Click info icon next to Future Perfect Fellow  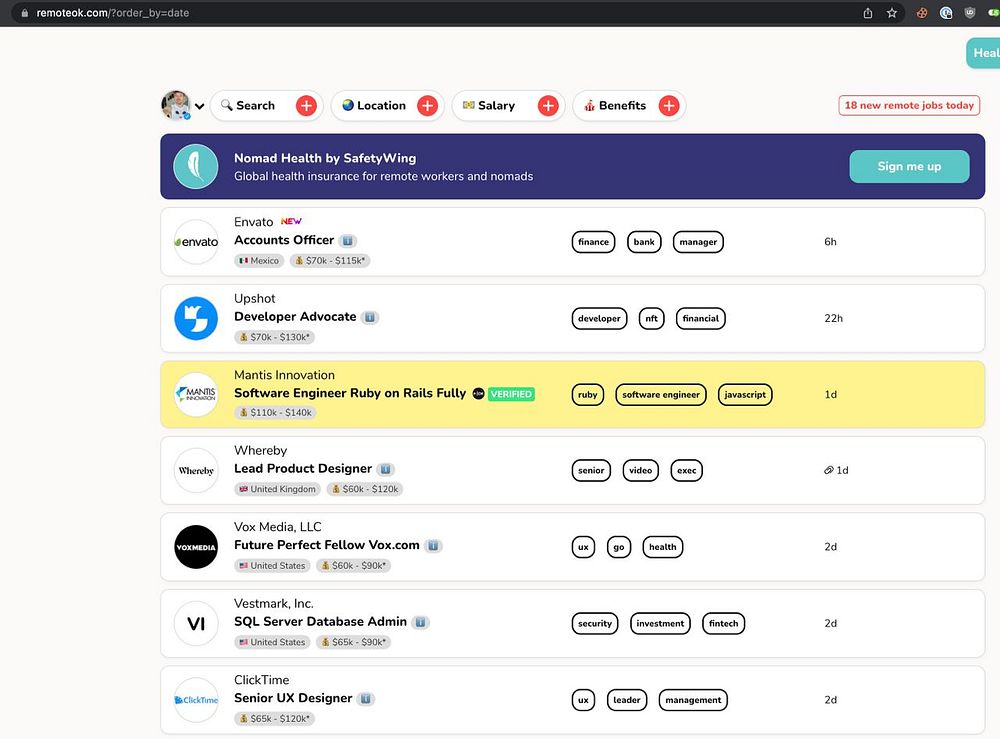tap(433, 546)
